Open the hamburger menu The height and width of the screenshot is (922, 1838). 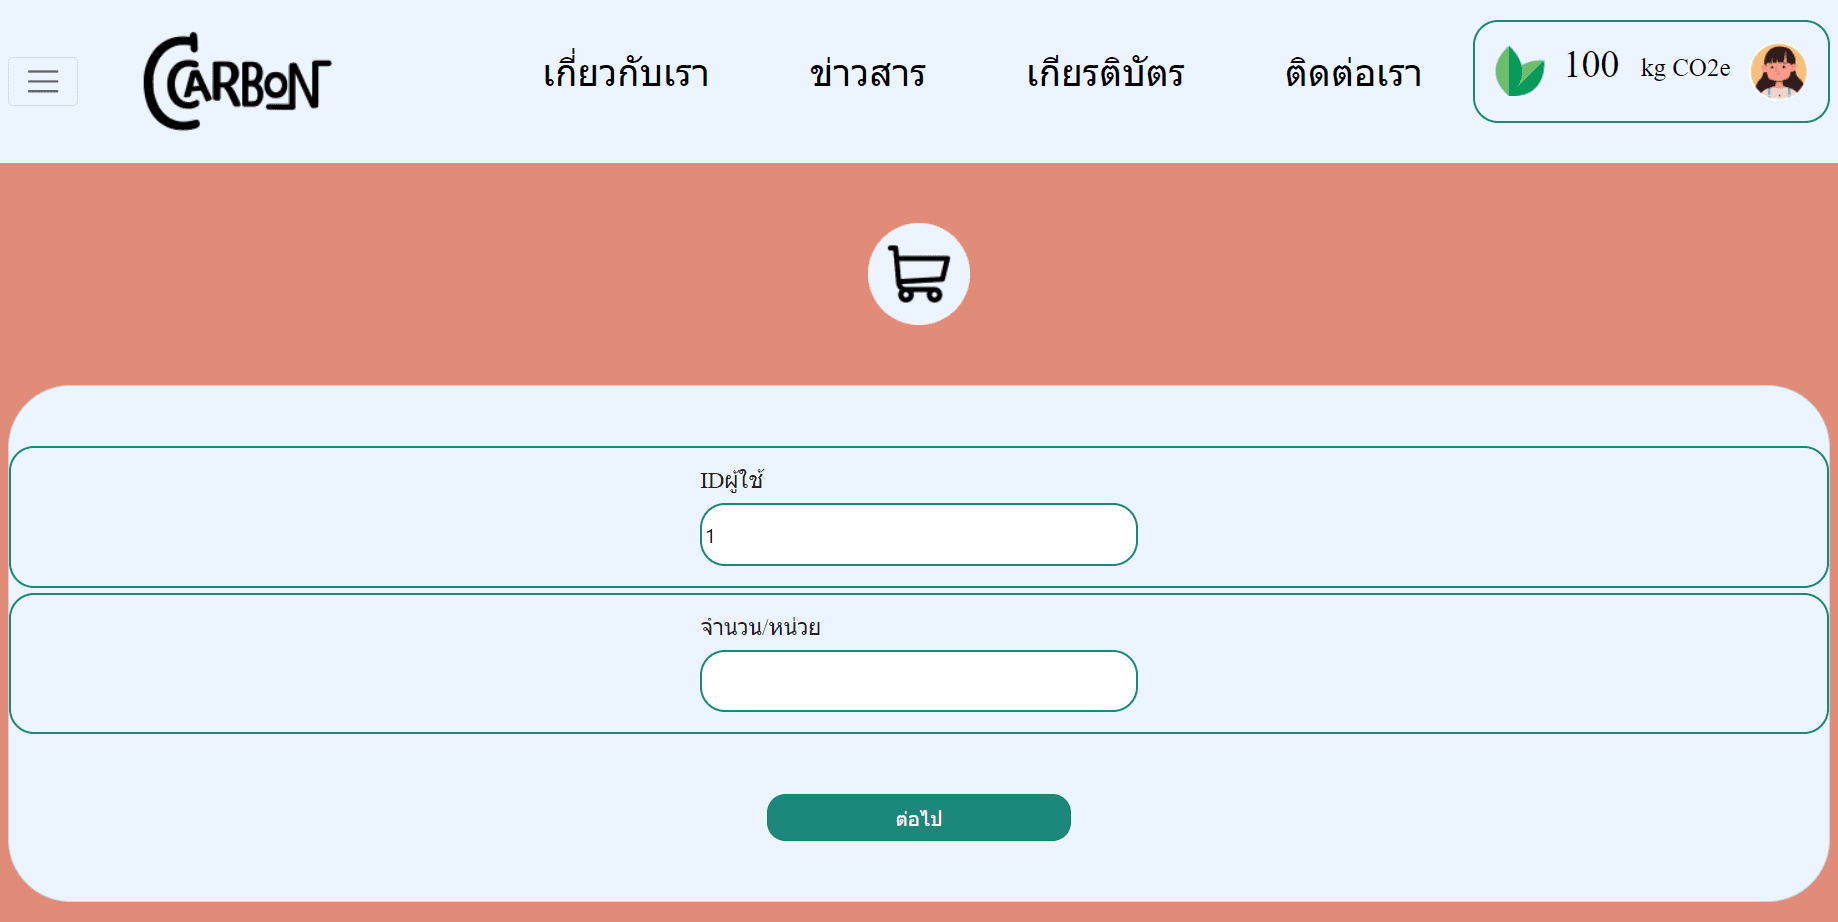(43, 82)
